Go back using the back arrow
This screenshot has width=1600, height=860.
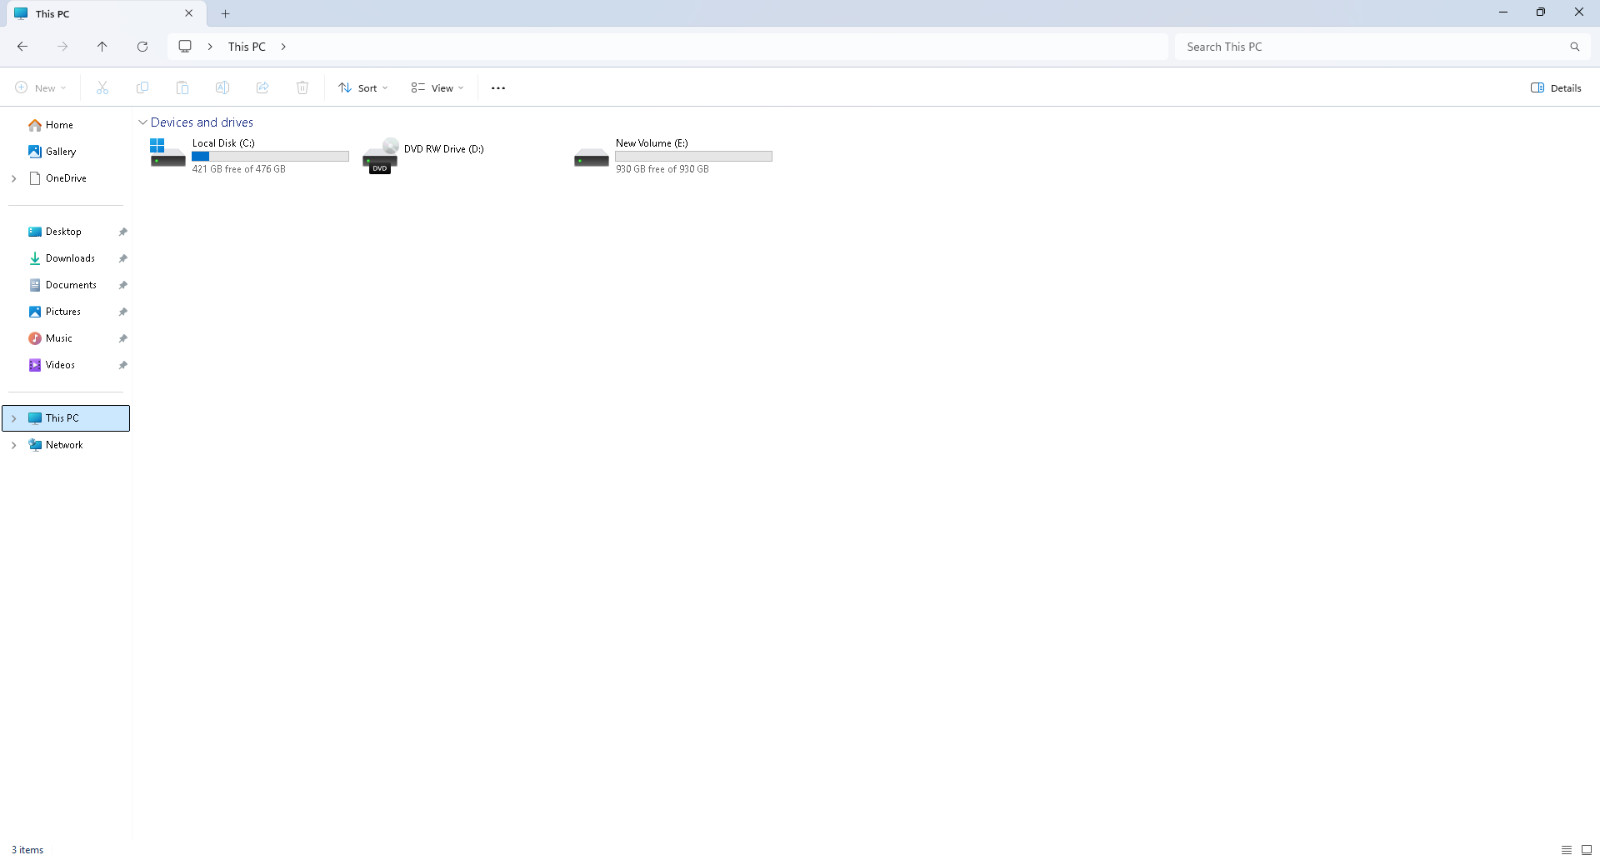22,47
